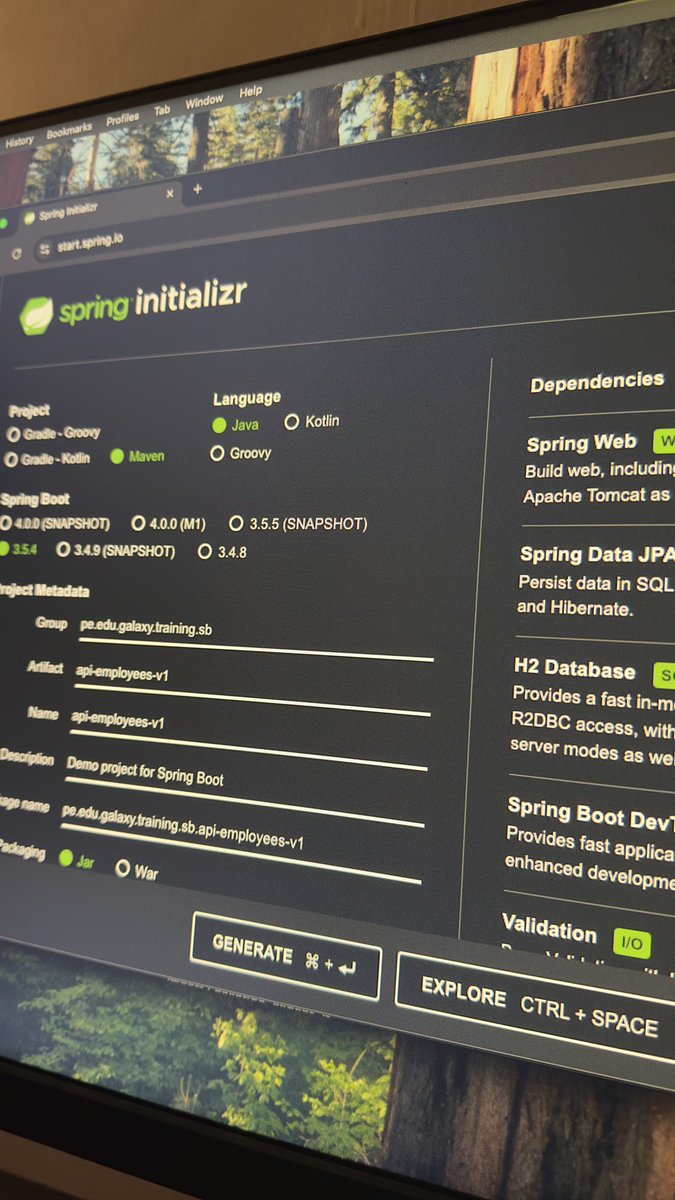
Task: Pick War packaging
Action: pyautogui.click(x=137, y=870)
